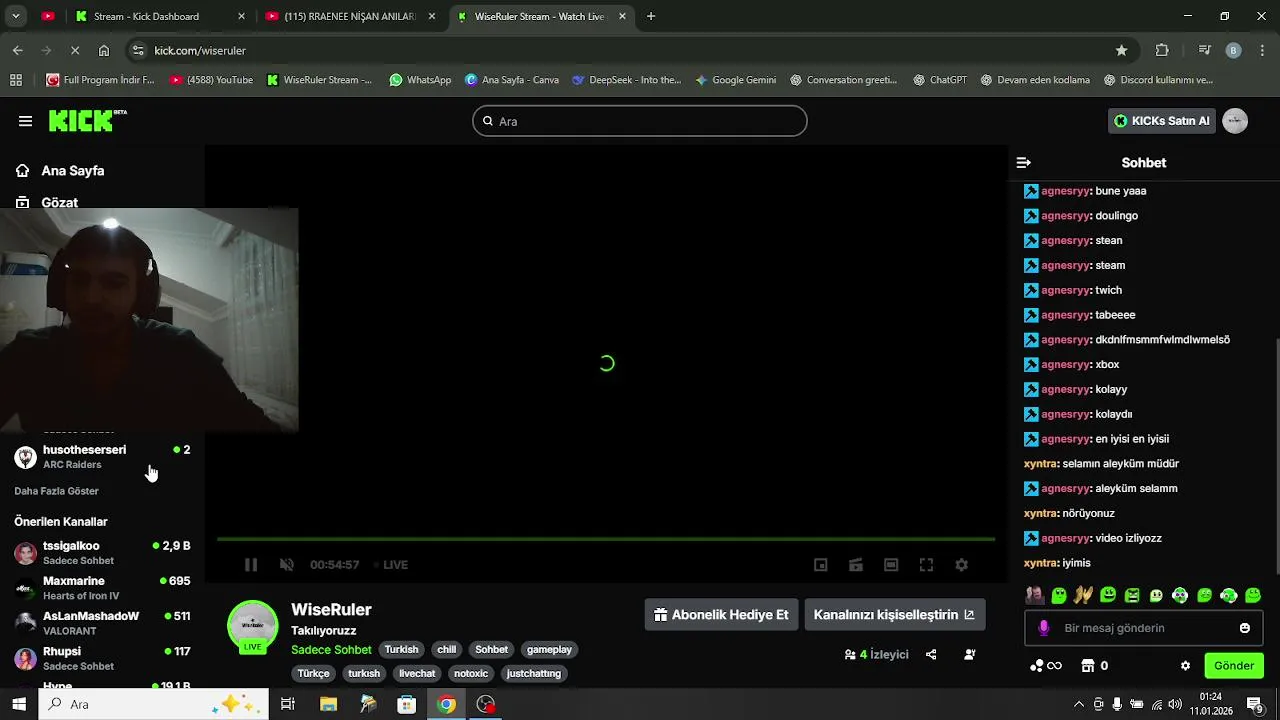The height and width of the screenshot is (720, 1280).
Task: Toggle theater mode on the video player
Action: (x=891, y=565)
